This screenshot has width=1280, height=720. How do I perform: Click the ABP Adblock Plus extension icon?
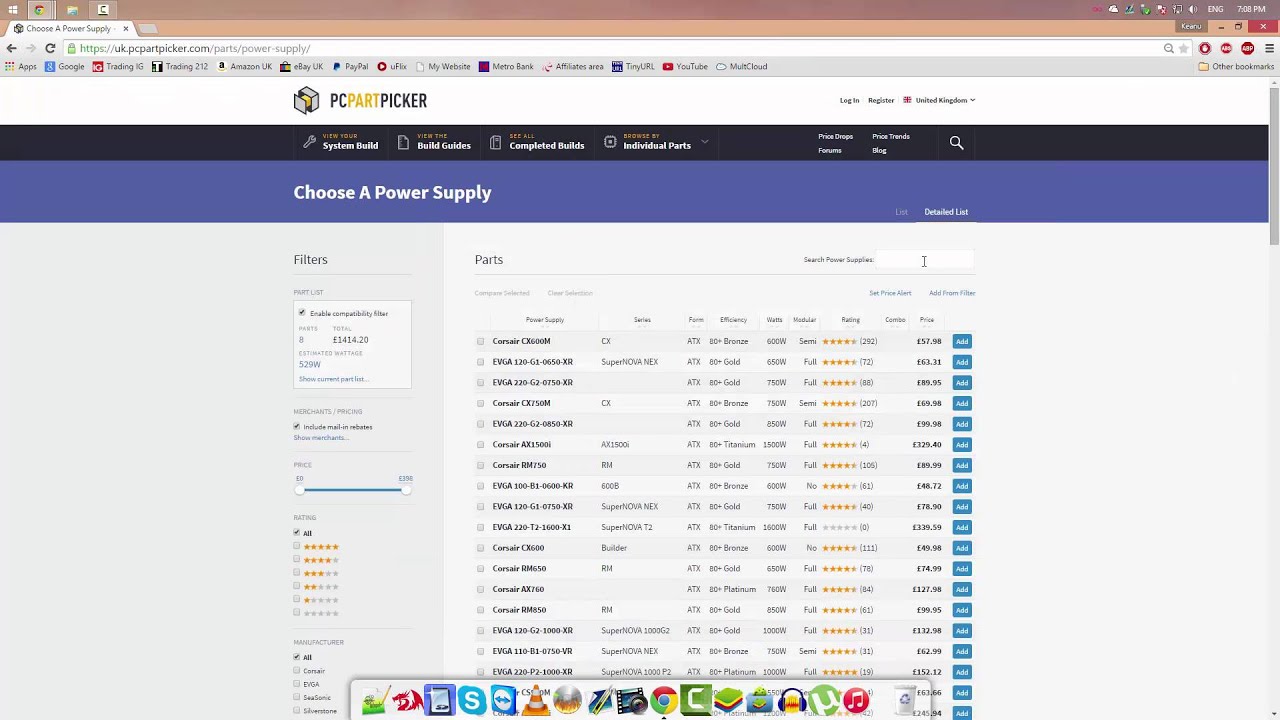point(1247,48)
